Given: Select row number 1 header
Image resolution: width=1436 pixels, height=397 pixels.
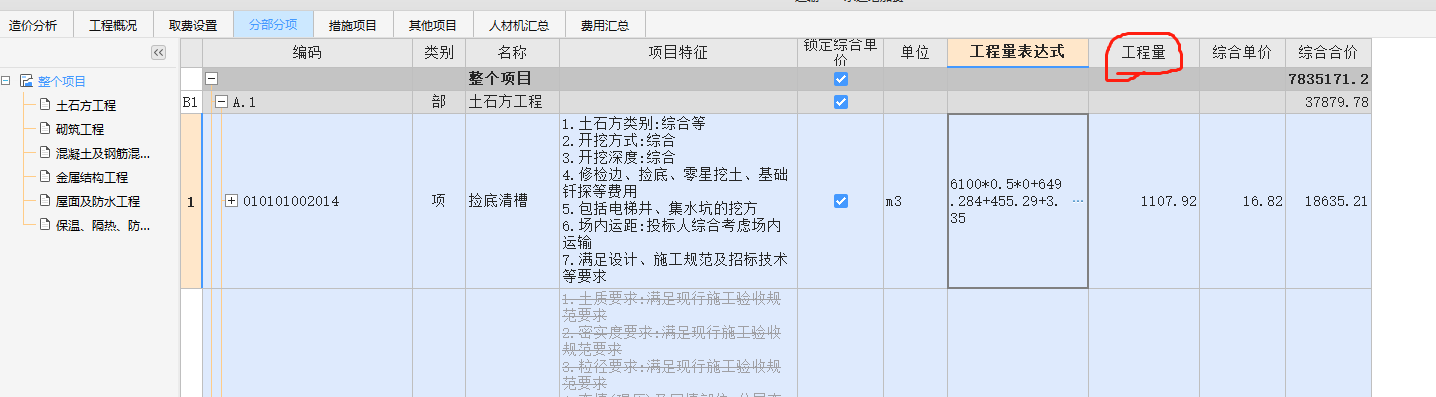Looking at the screenshot, I should pos(190,201).
